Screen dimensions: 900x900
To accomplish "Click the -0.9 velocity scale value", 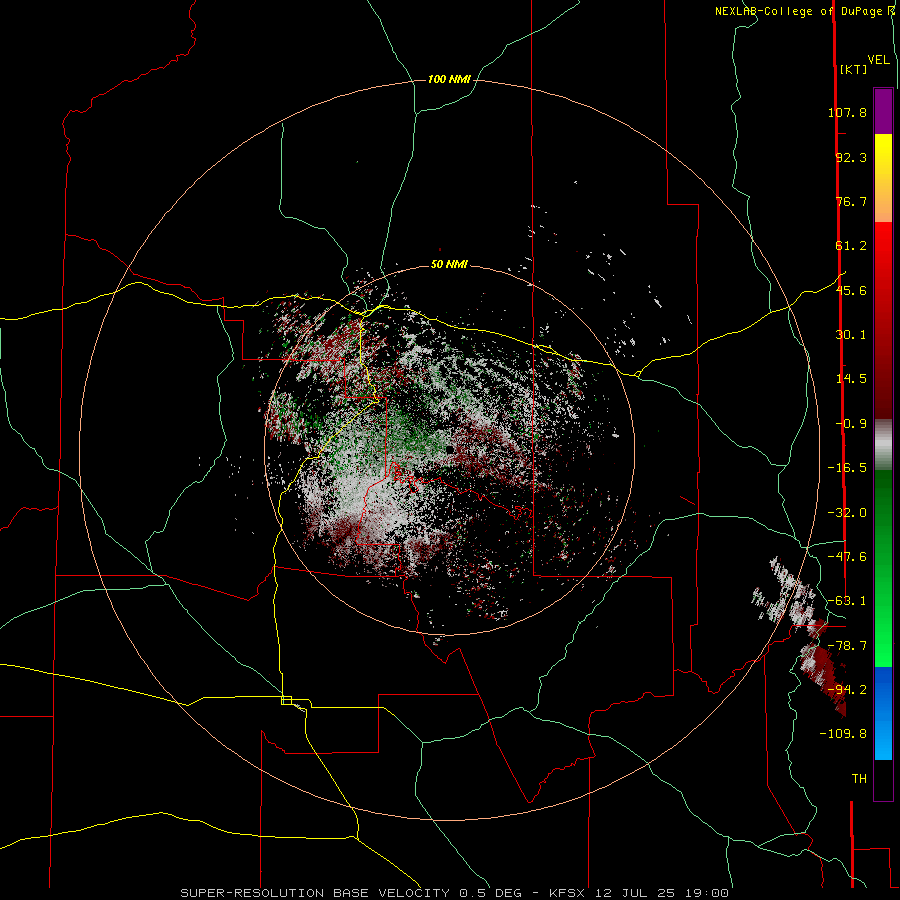I will point(851,424).
